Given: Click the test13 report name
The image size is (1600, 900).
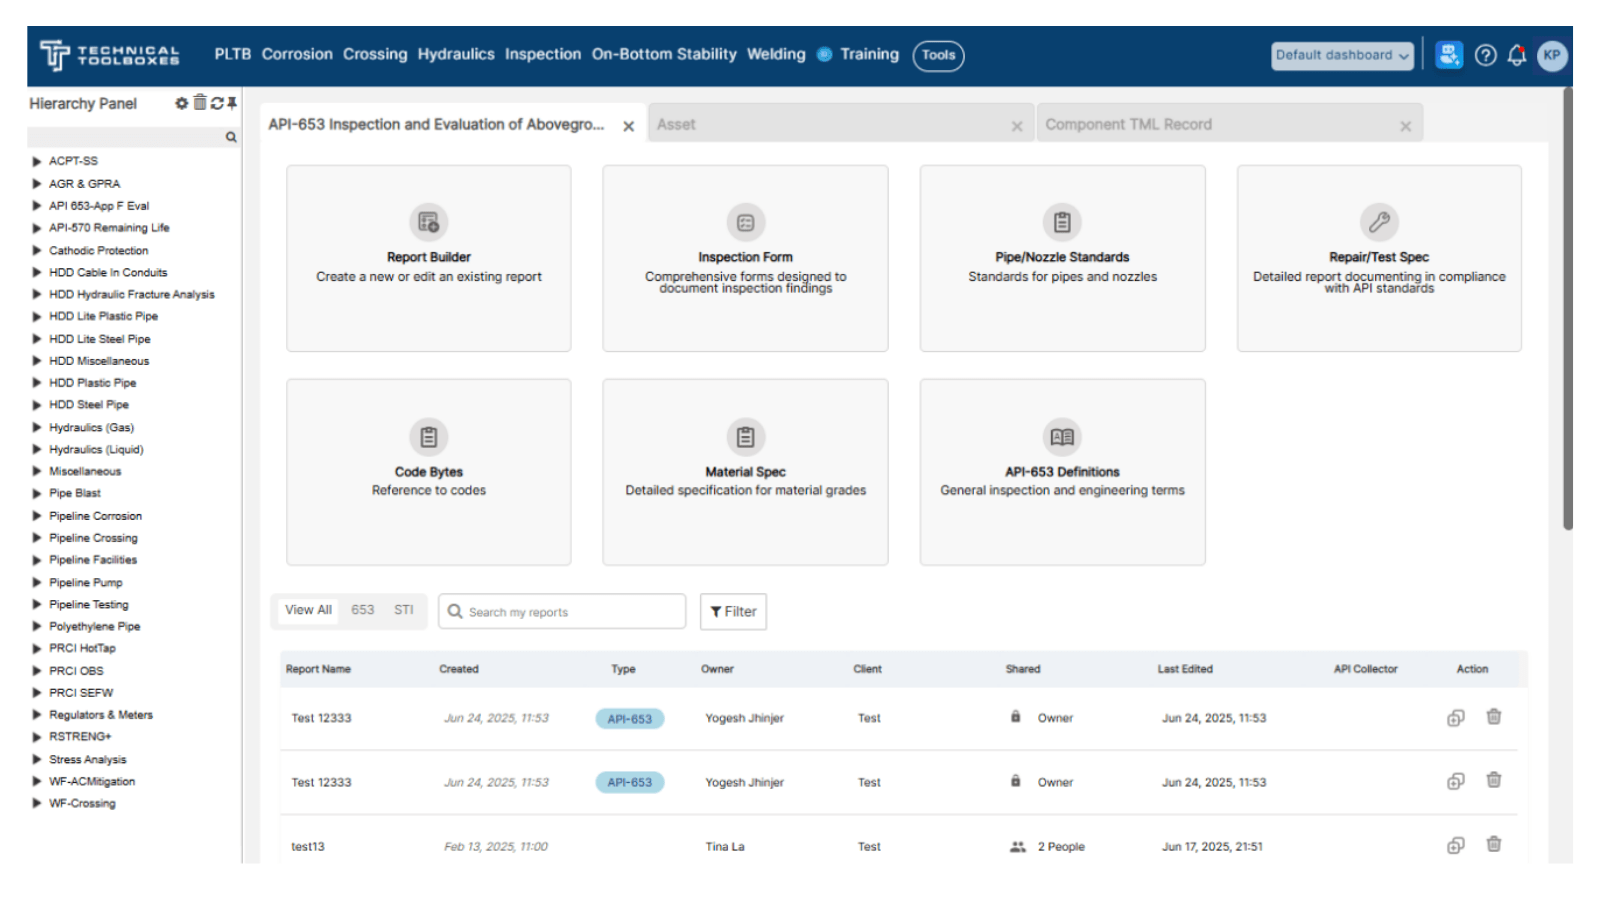Looking at the screenshot, I should coord(308,846).
